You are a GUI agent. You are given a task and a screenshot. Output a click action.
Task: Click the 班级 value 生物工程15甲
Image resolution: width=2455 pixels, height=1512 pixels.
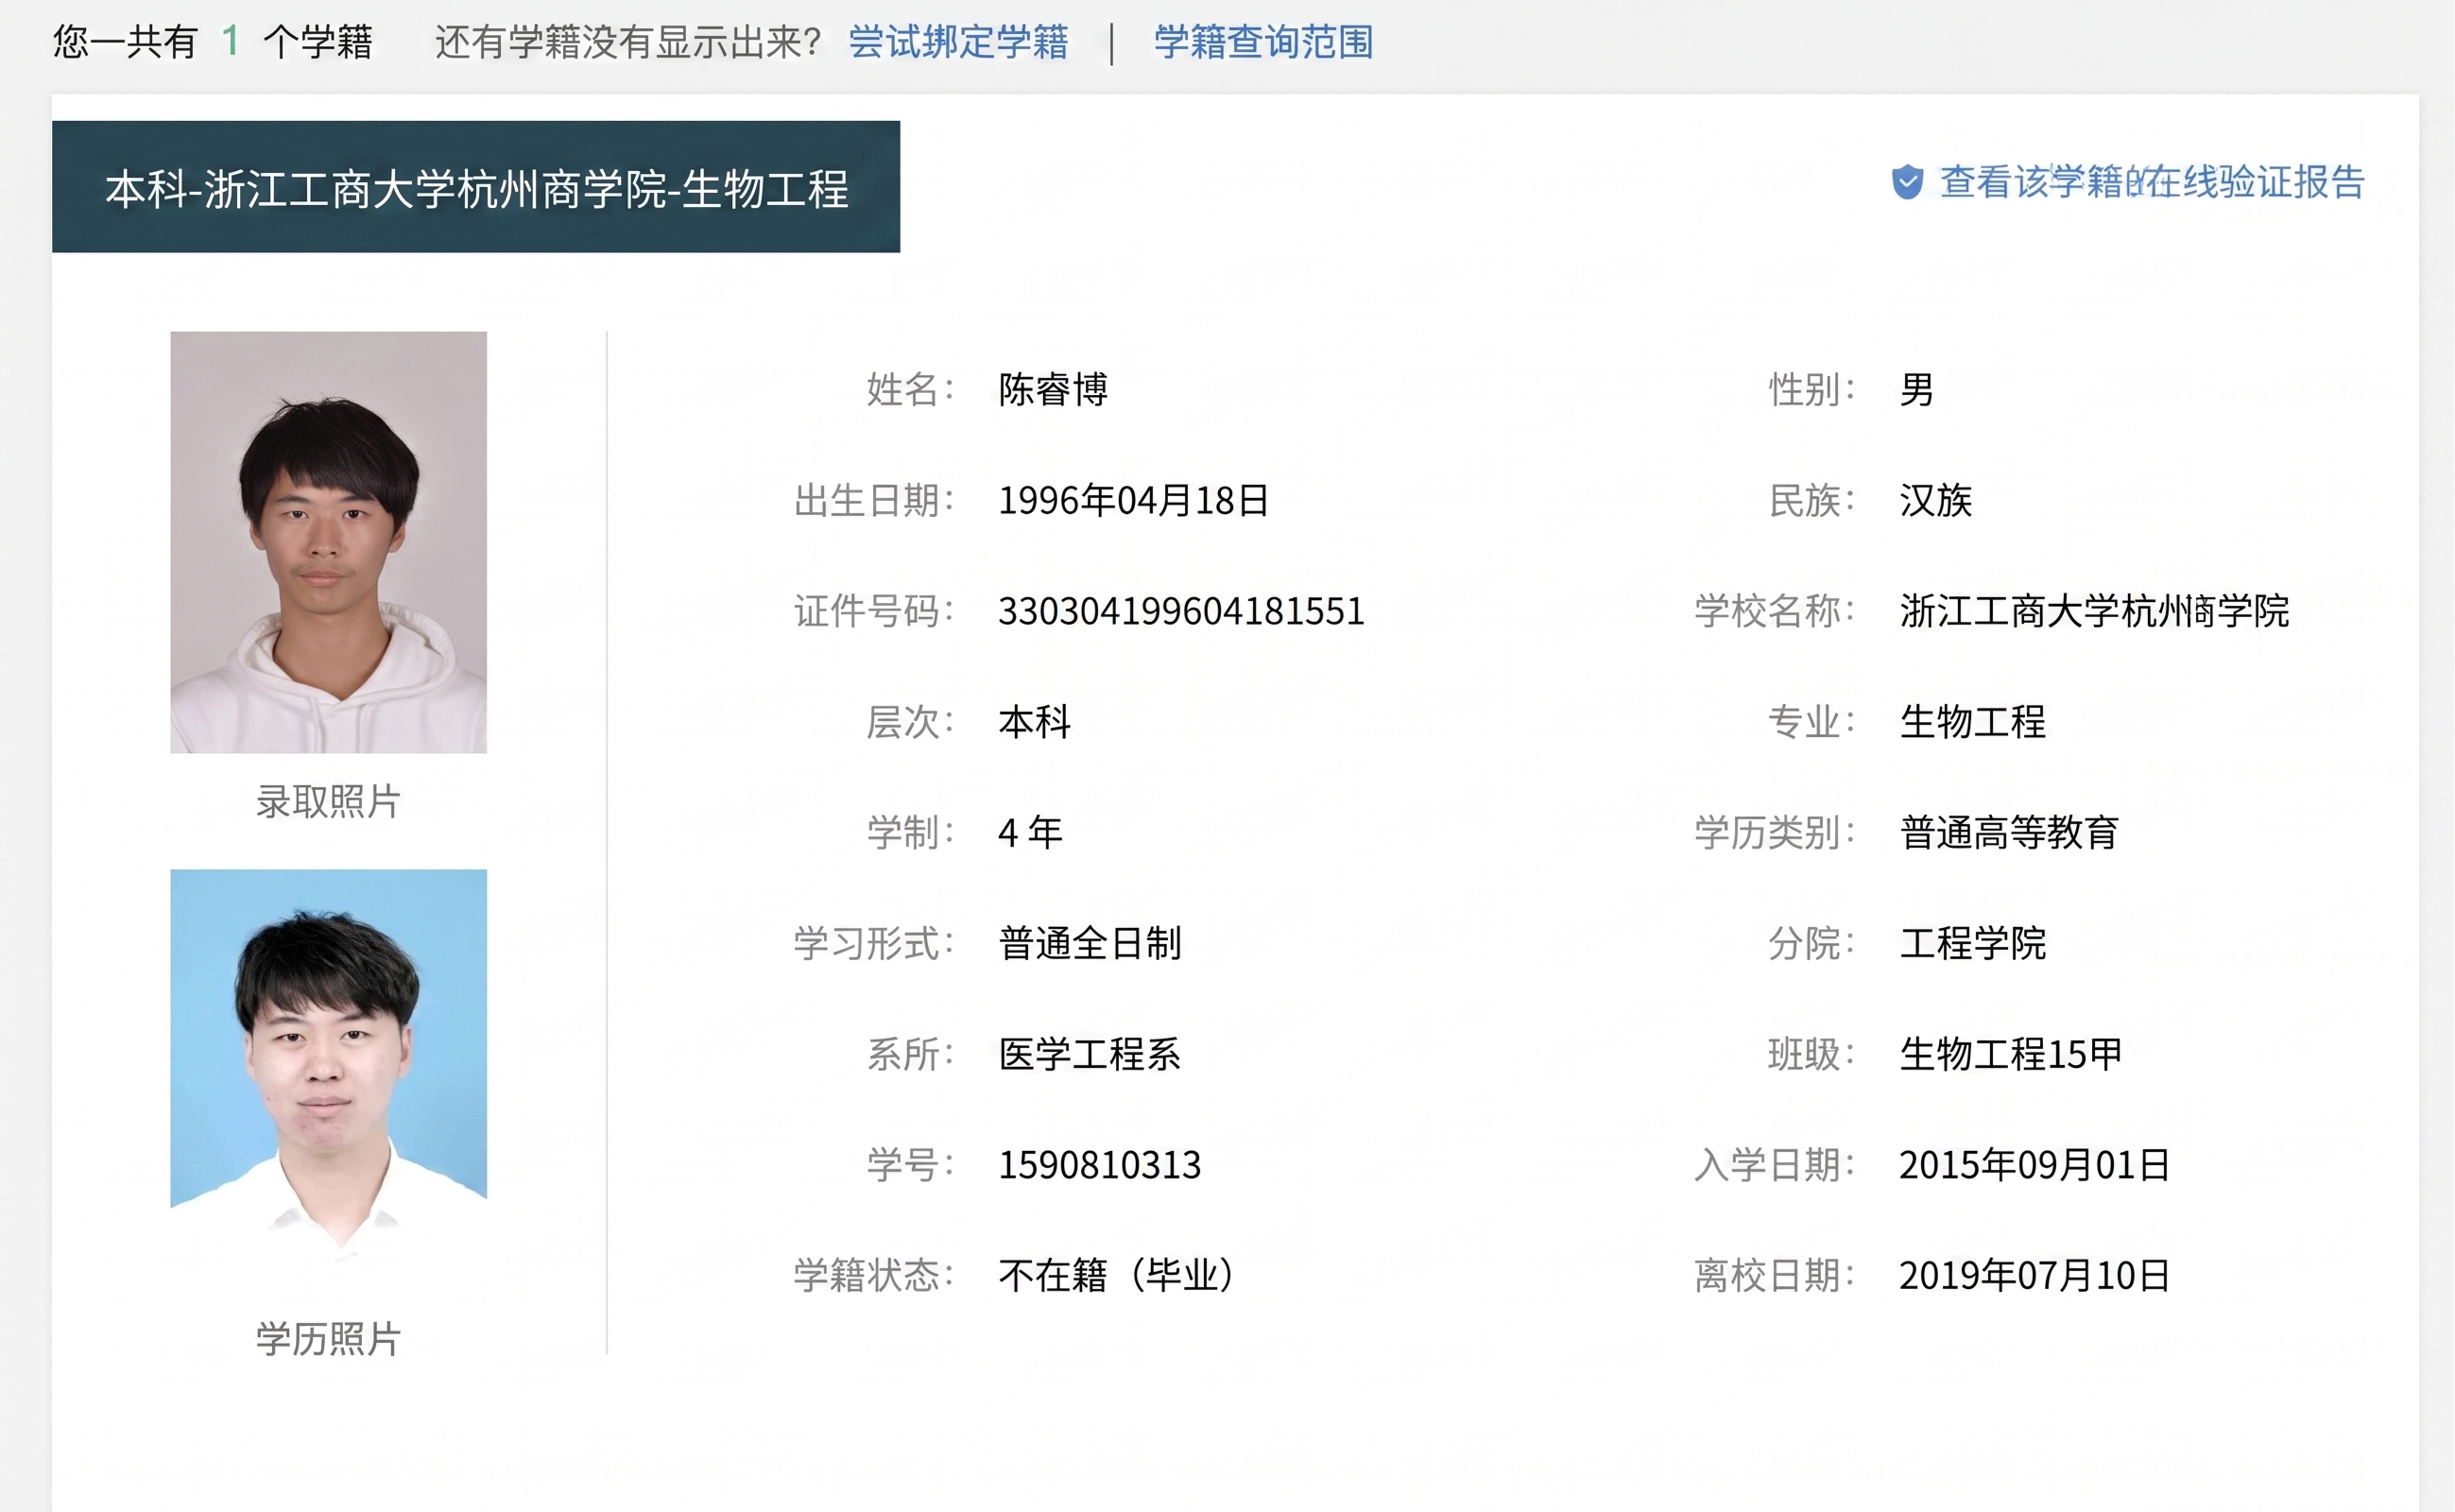2010,1054
